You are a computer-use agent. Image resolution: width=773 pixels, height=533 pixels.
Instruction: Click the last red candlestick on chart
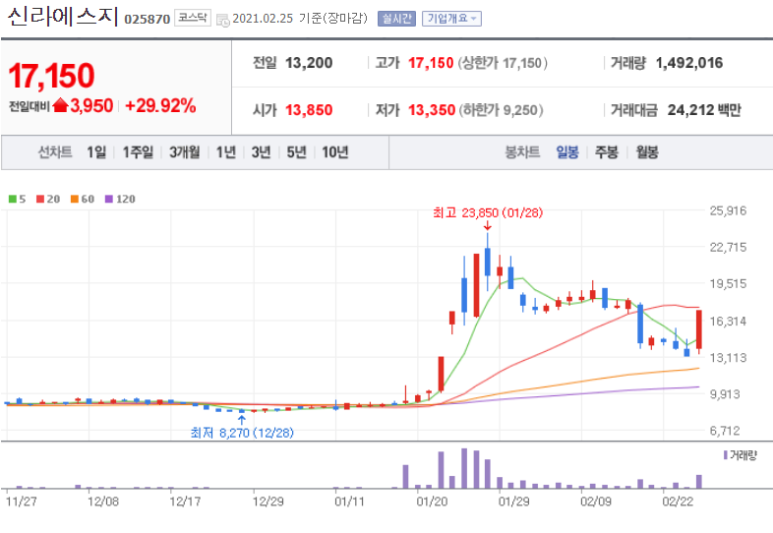pyautogui.click(x=699, y=329)
